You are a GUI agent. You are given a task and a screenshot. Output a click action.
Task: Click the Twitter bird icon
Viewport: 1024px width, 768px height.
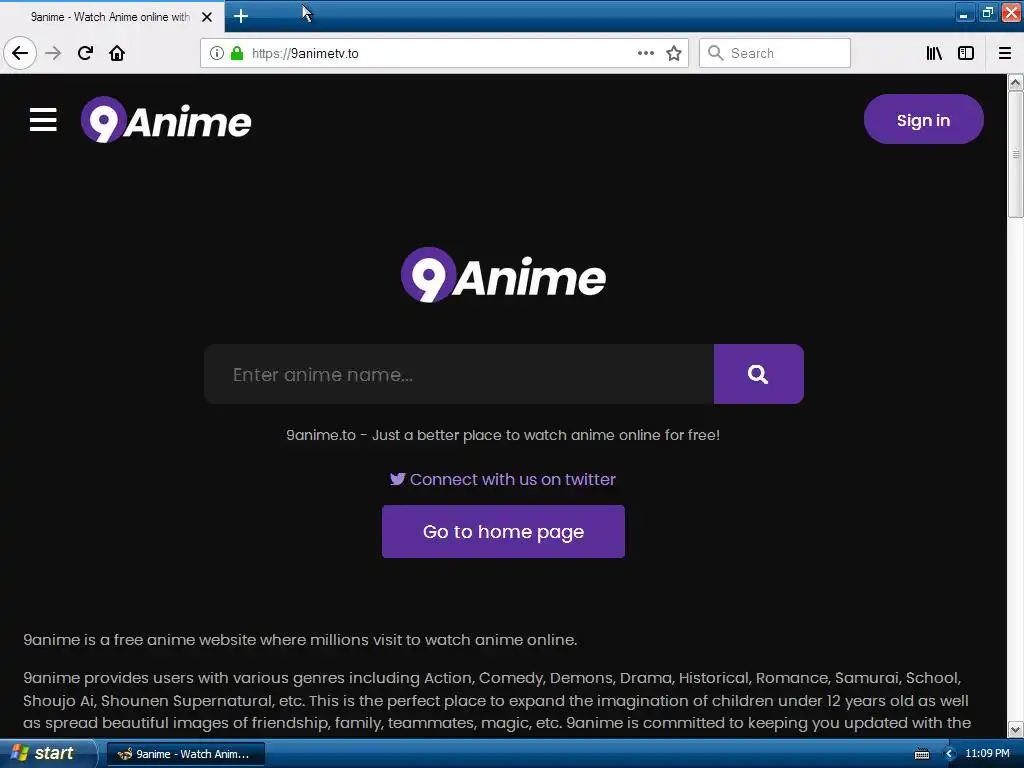point(397,479)
